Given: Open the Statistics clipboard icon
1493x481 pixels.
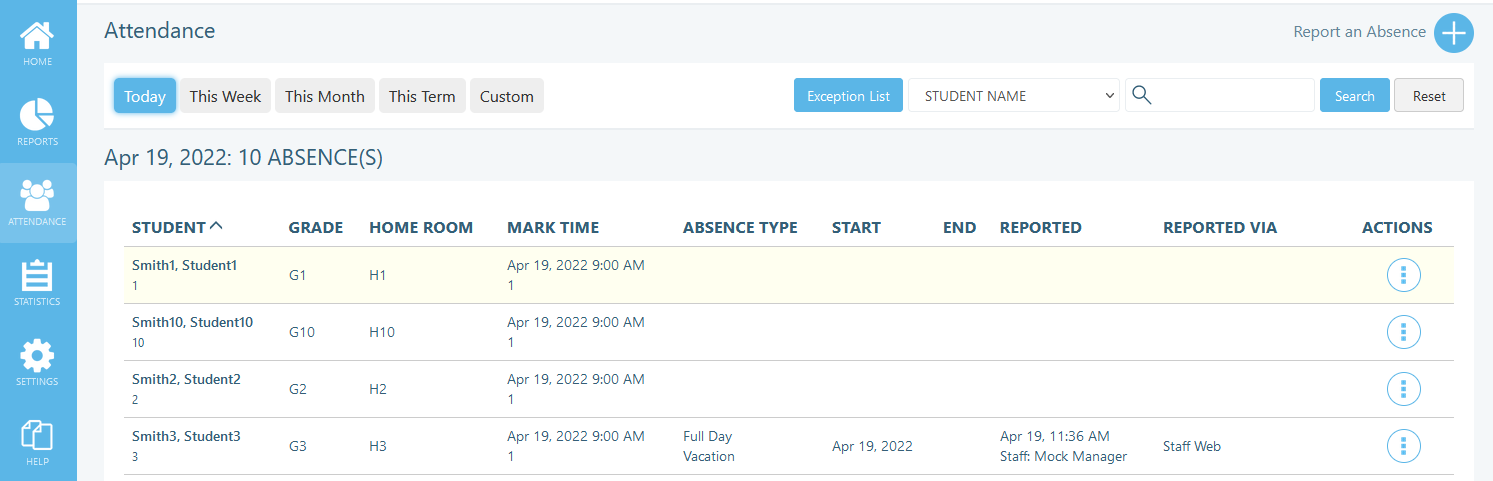Looking at the screenshot, I should (38, 277).
